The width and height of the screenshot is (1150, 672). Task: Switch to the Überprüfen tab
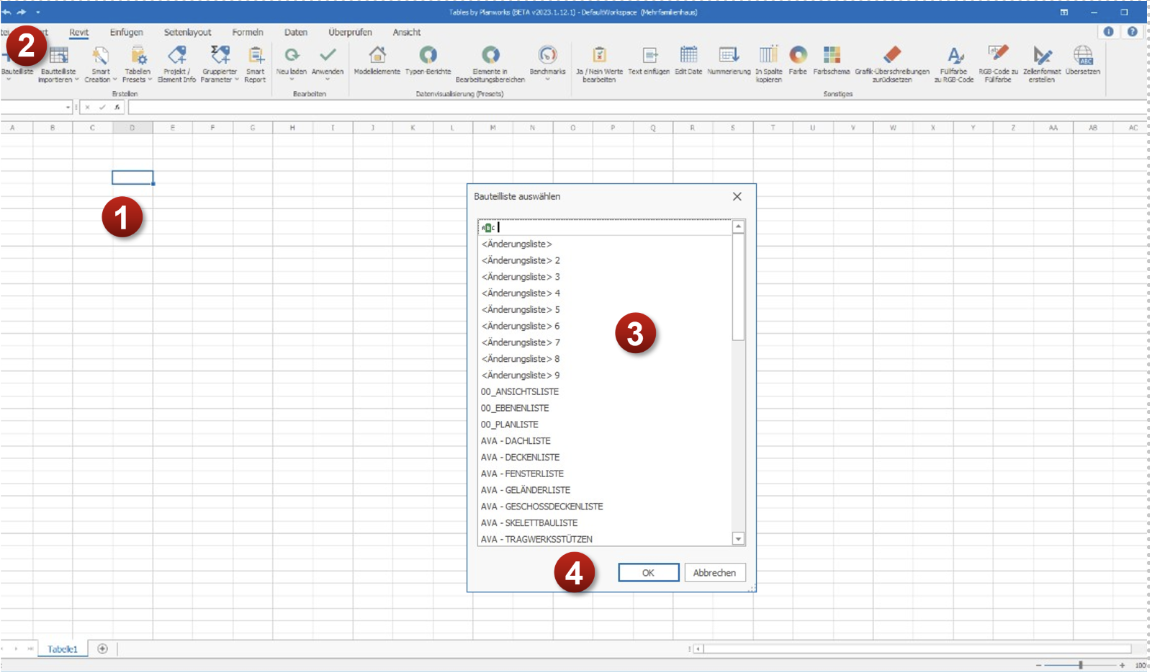point(350,32)
